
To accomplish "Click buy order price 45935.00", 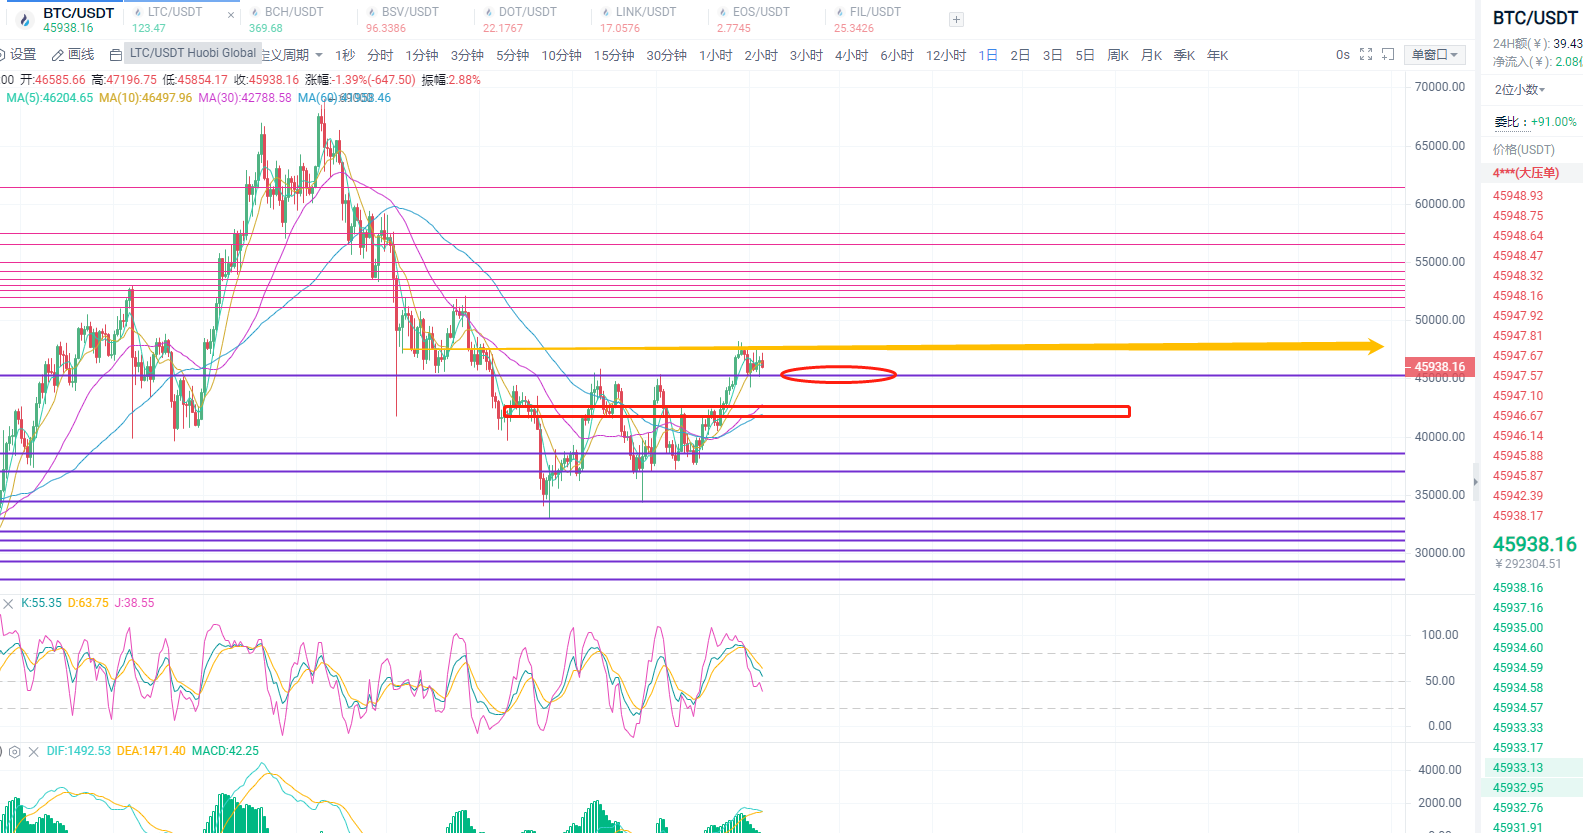I will click(1518, 628).
